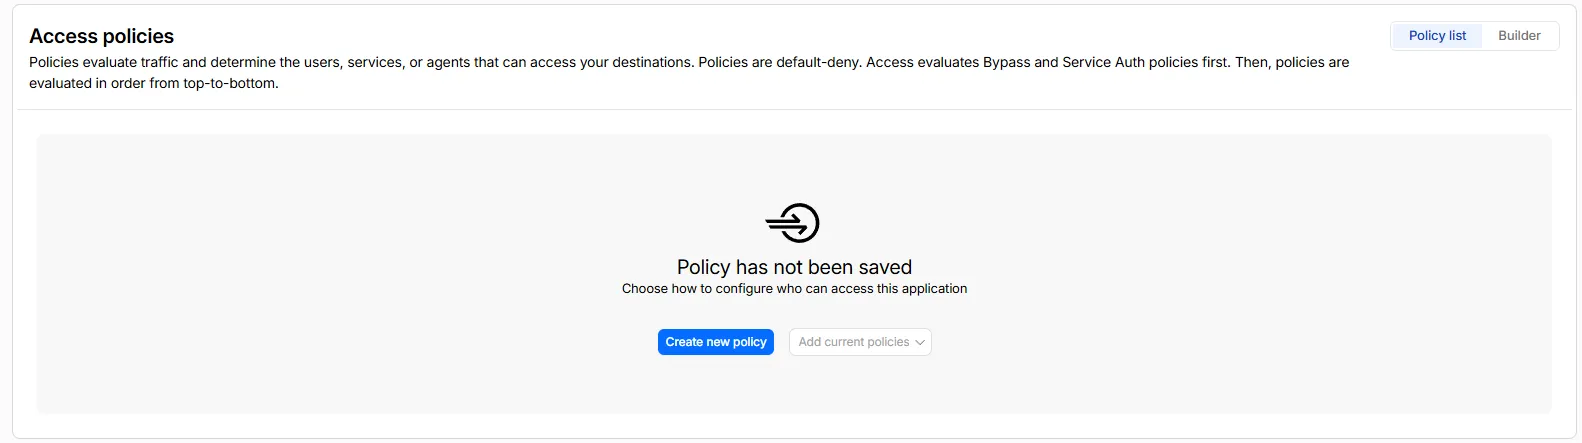
Task: Click the horizontal arrow lines of empty-state icon
Action: pyautogui.click(x=785, y=223)
